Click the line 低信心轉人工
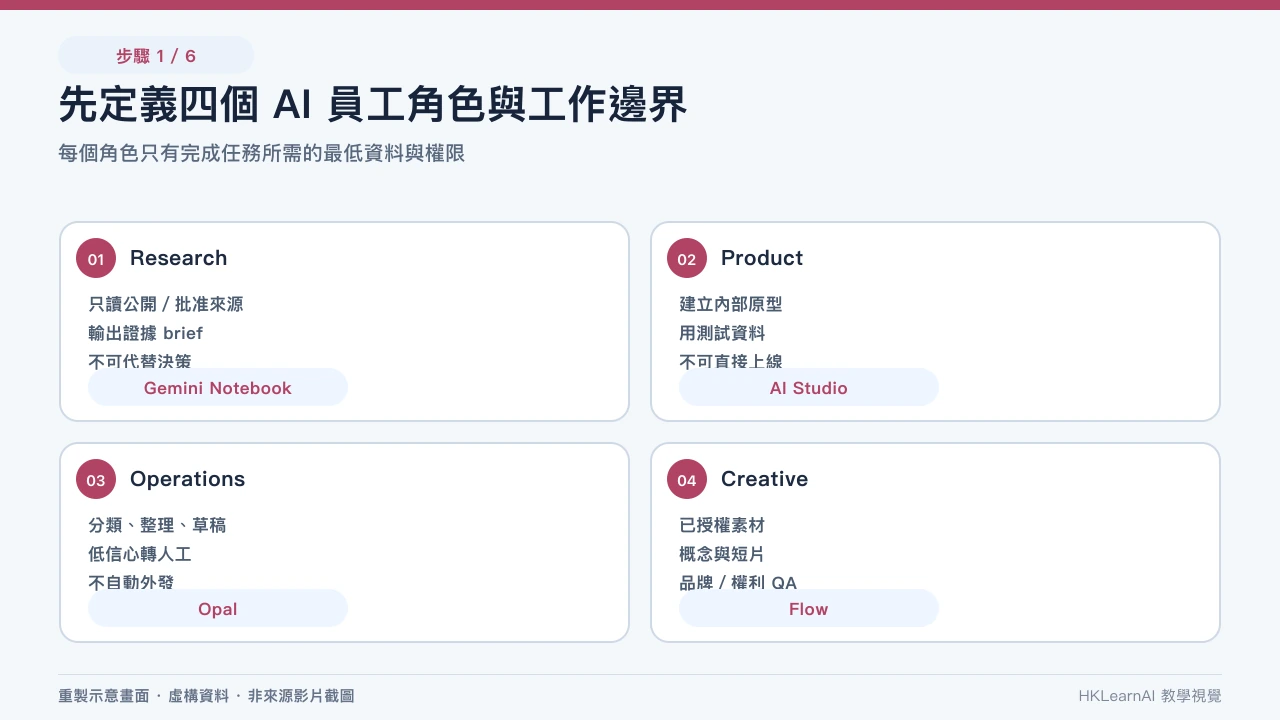The height and width of the screenshot is (720, 1280). (x=140, y=554)
